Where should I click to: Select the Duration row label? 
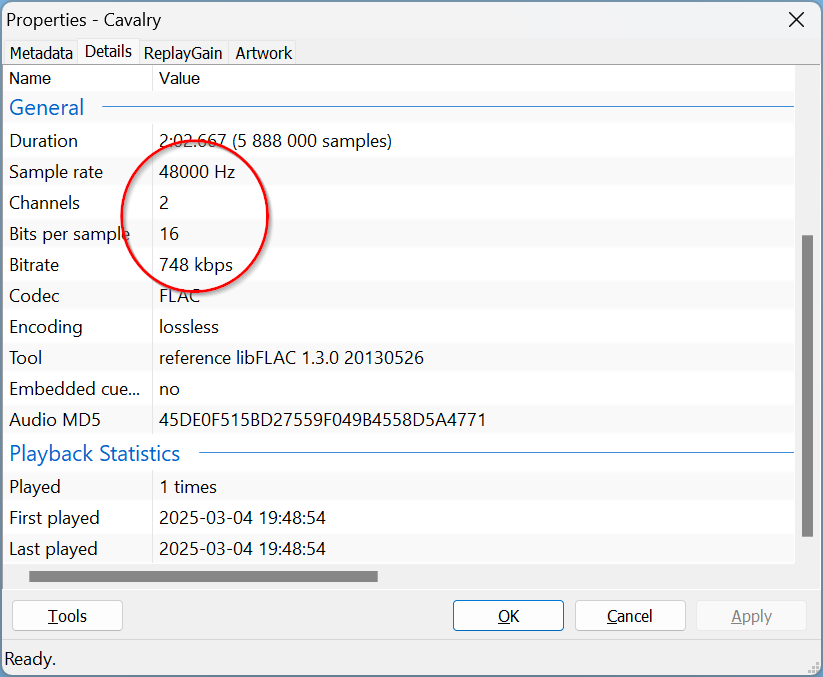(44, 141)
